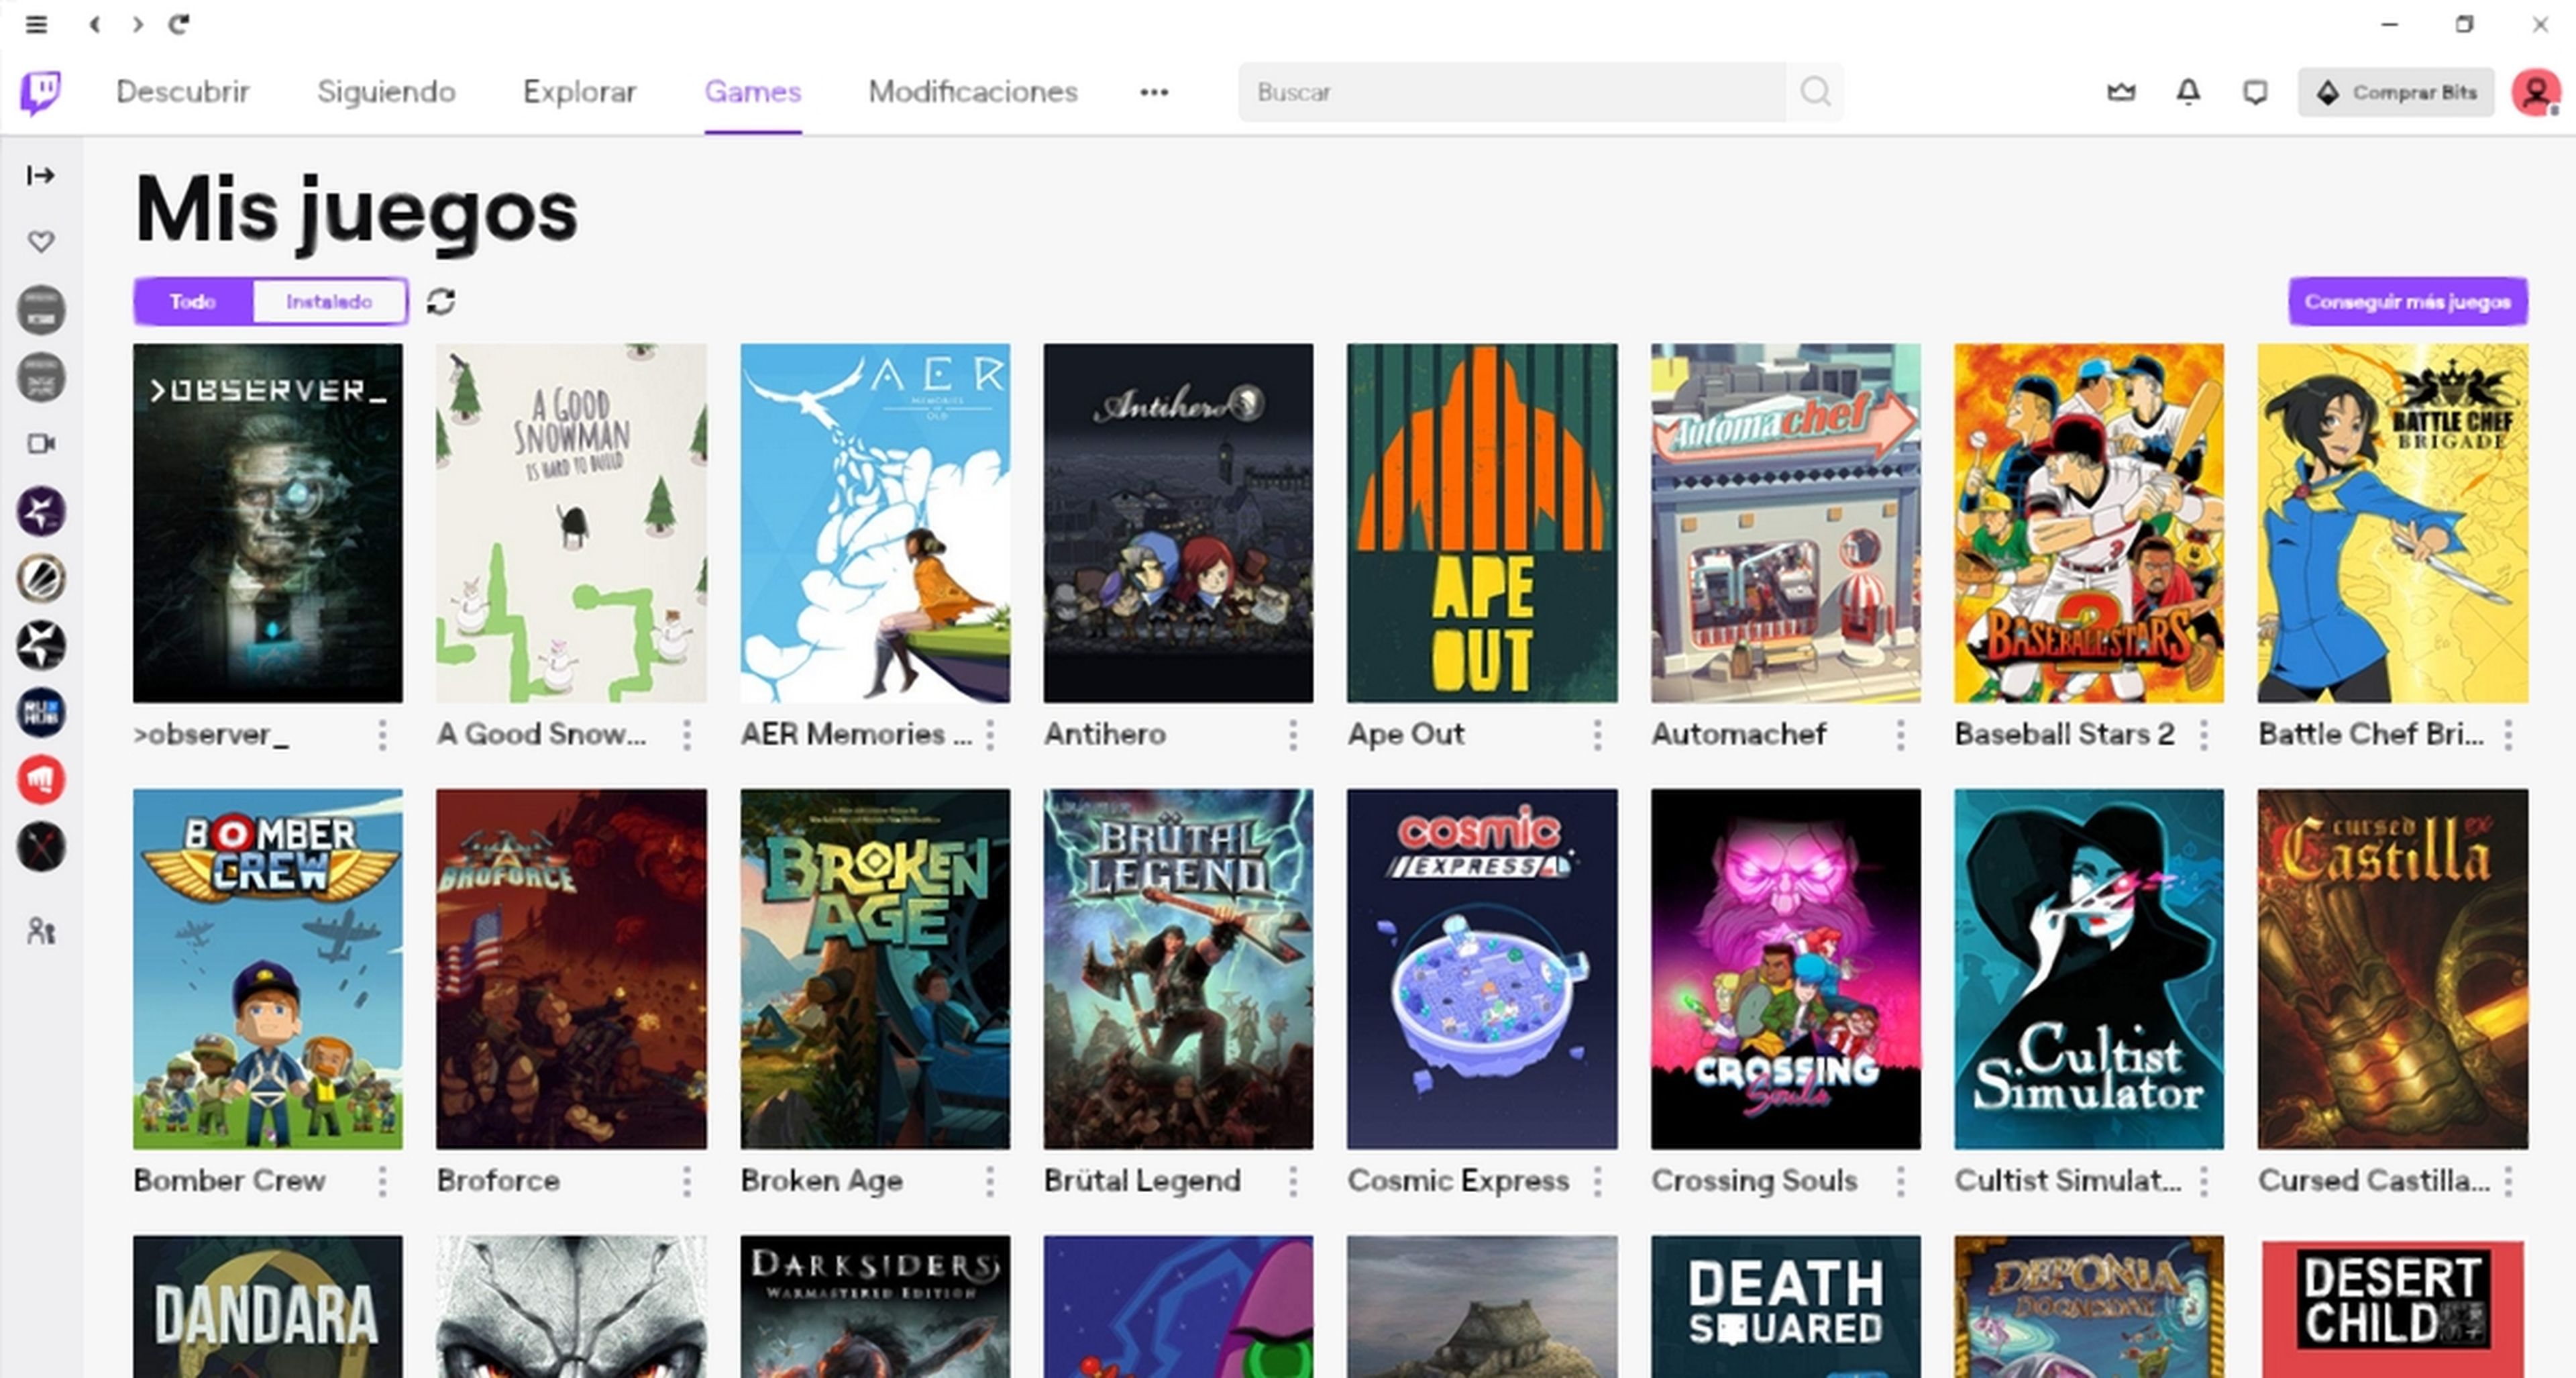Open options menu for Broforce
Viewport: 2576px width, 1378px height.
(x=687, y=1182)
